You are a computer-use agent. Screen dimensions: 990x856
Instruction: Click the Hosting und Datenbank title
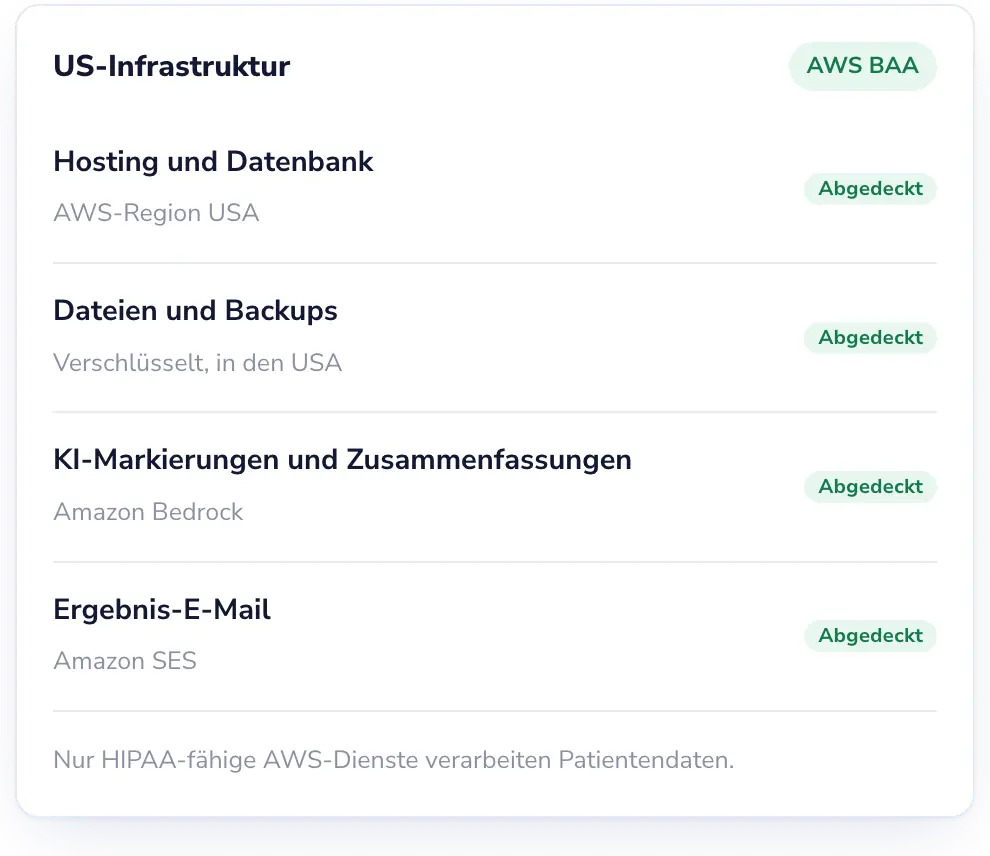[213, 162]
